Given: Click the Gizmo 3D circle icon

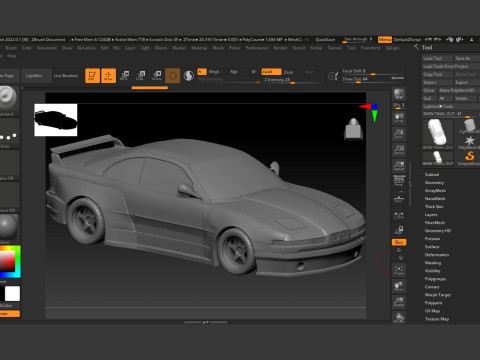Looking at the screenshot, I should (x=173, y=76).
